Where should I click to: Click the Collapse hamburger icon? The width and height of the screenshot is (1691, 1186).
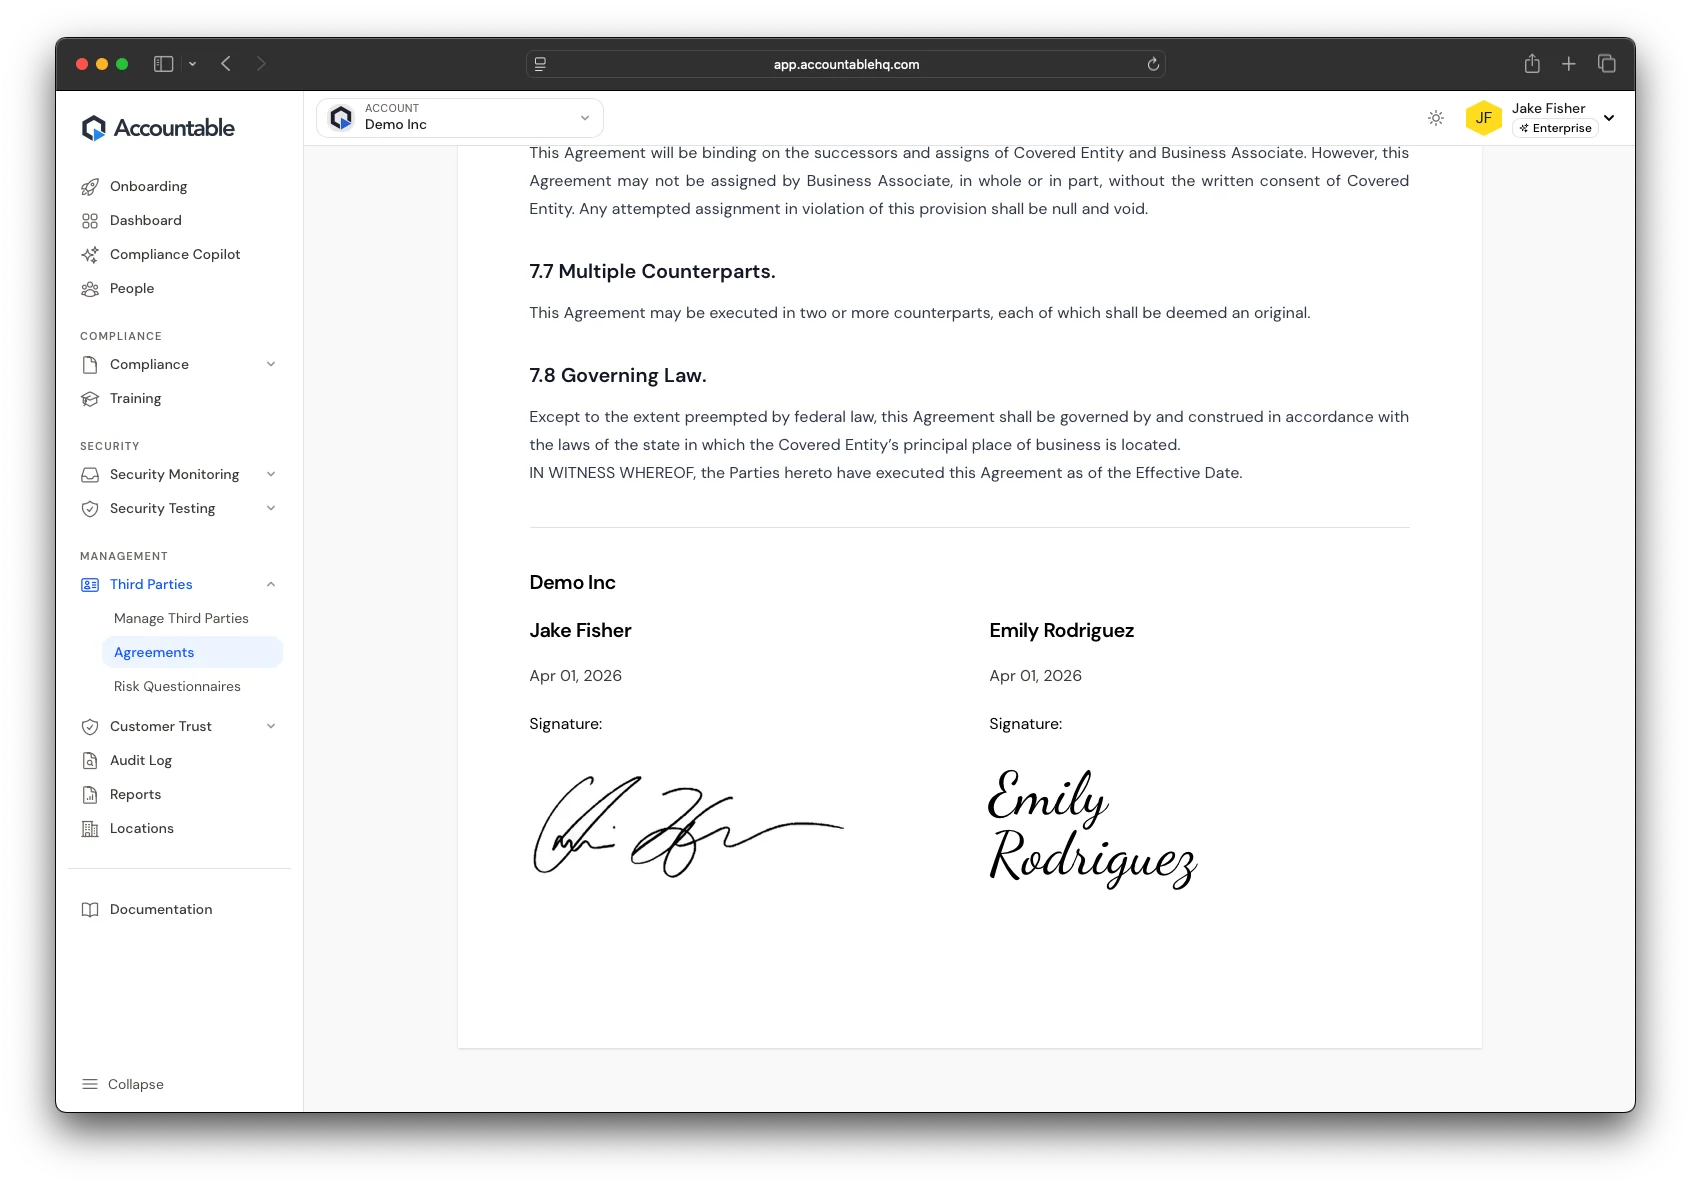90,1084
